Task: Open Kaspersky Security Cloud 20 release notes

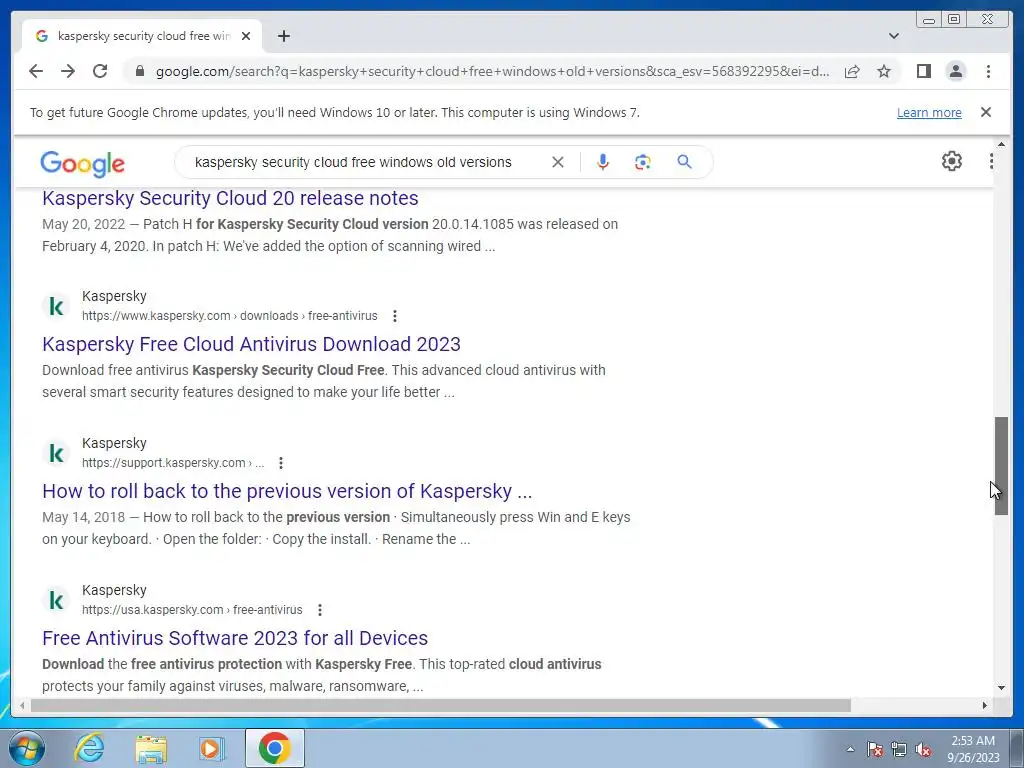Action: tap(230, 198)
